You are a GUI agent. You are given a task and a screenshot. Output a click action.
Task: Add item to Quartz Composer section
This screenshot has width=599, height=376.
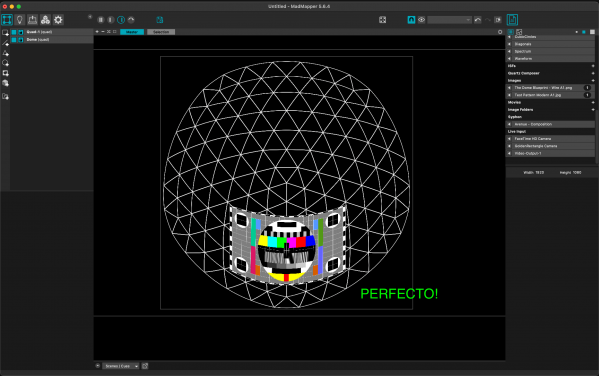(593, 73)
